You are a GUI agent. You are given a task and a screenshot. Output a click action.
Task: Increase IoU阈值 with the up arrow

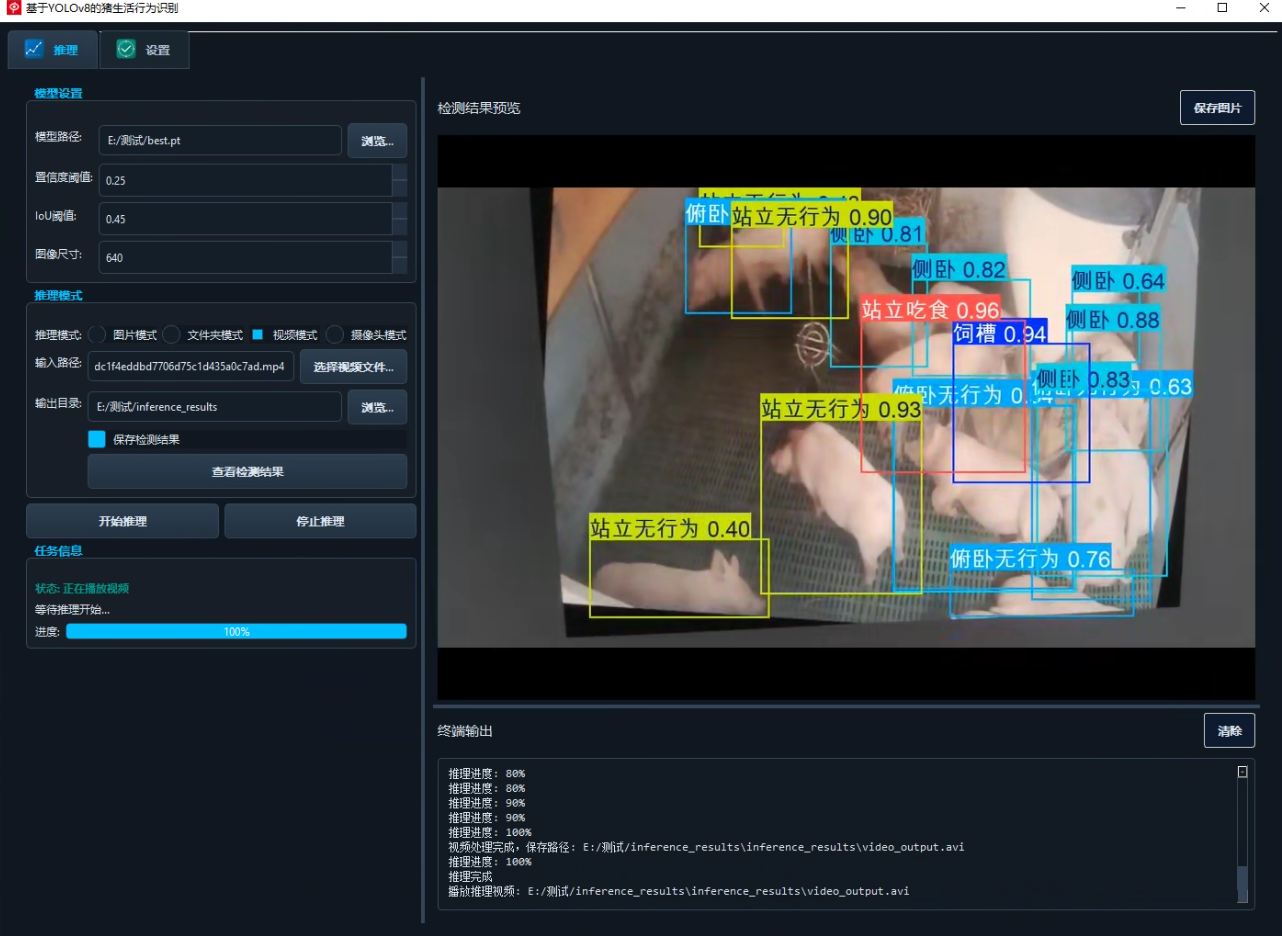click(x=400, y=210)
